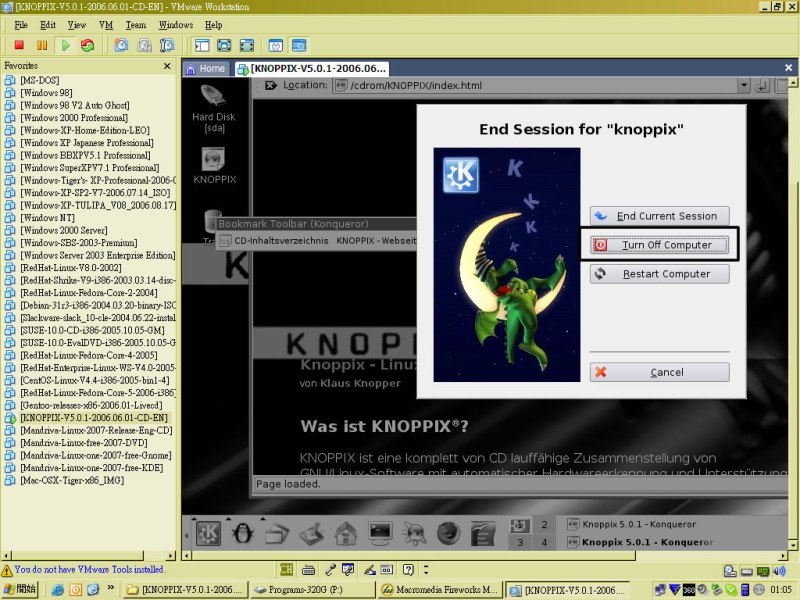Click the Console view toolbar icon
Viewport: 800px width, 600px height.
tap(299, 45)
